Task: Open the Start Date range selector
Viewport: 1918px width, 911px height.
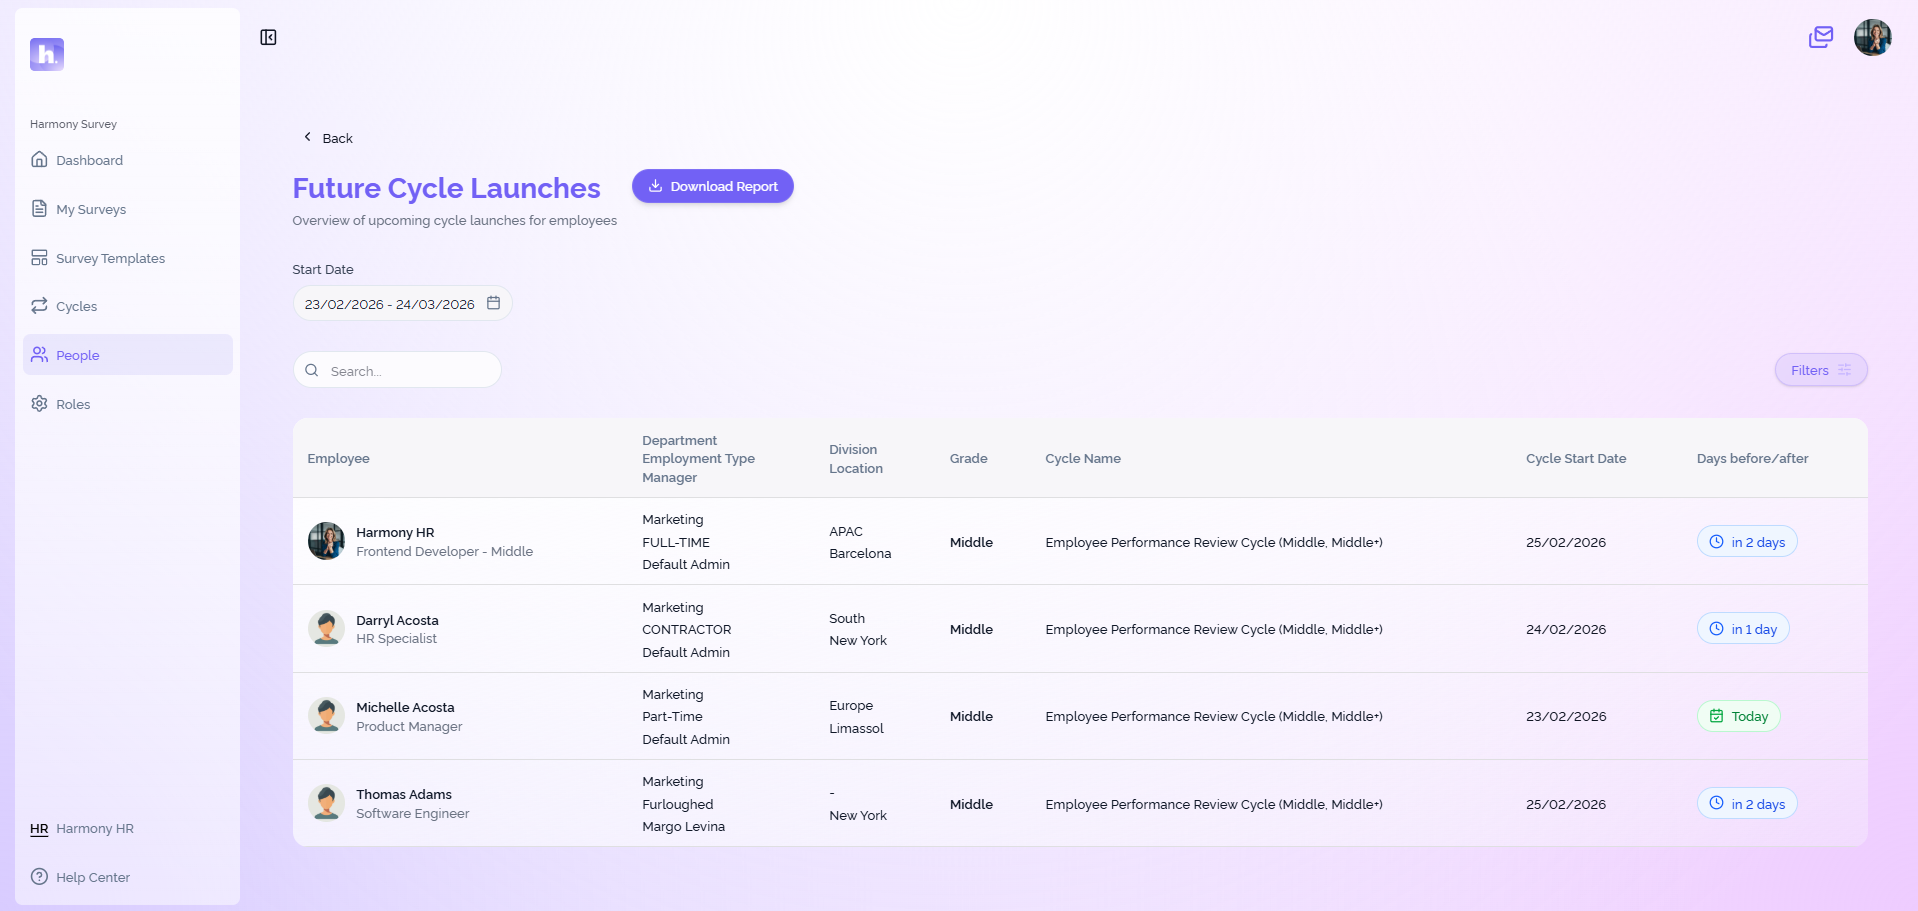Action: (390, 303)
